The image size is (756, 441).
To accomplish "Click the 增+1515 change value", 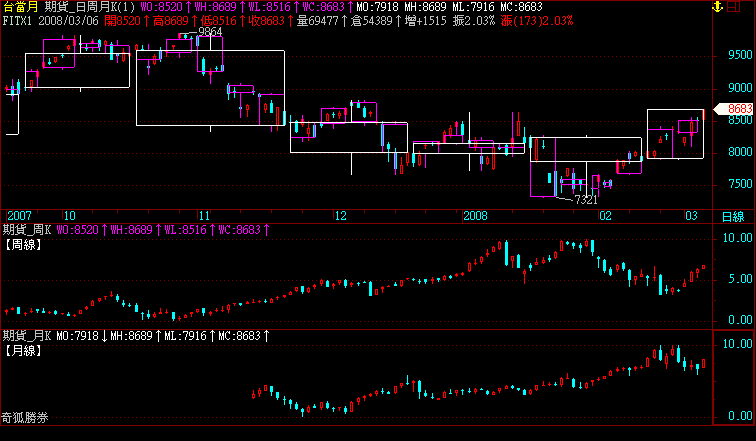I will point(426,21).
